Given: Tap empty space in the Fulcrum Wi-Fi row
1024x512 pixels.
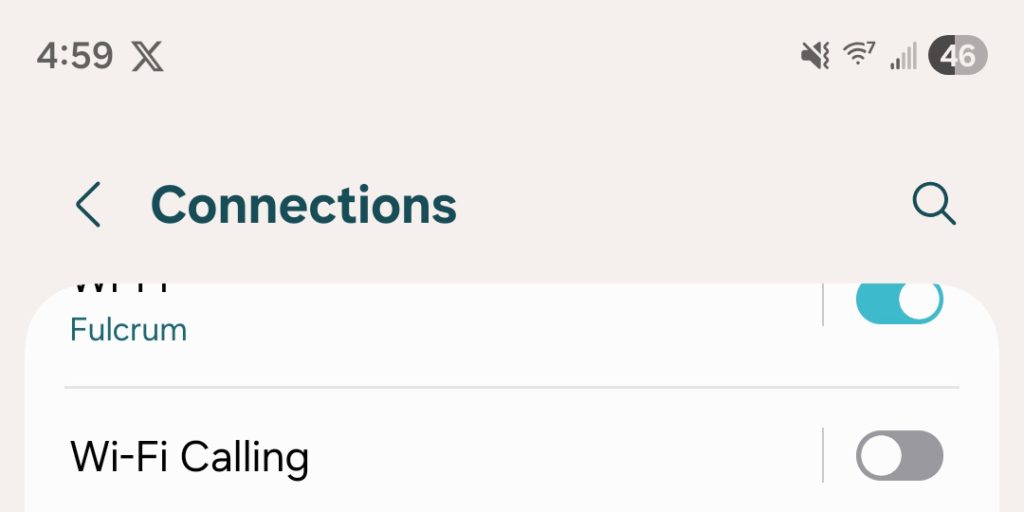Looking at the screenshot, I should (500, 320).
